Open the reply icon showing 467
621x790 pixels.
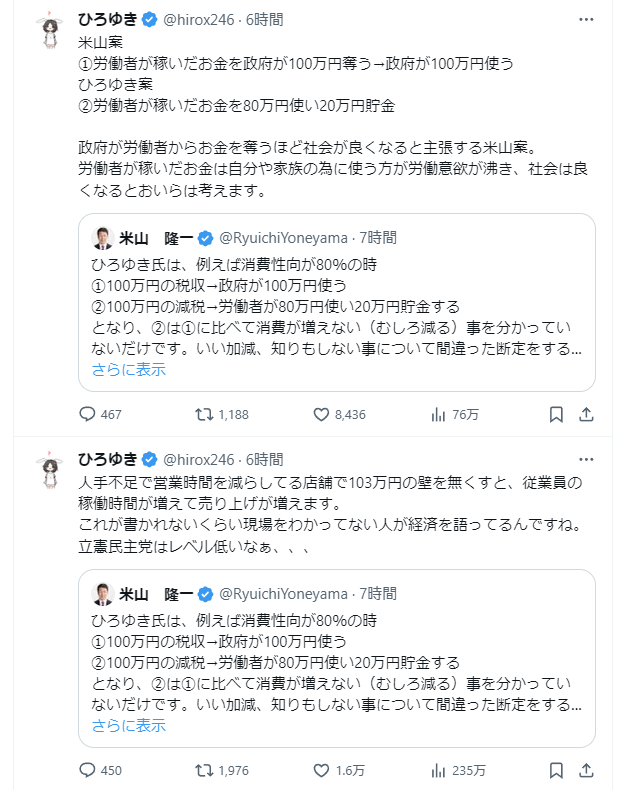(87, 414)
